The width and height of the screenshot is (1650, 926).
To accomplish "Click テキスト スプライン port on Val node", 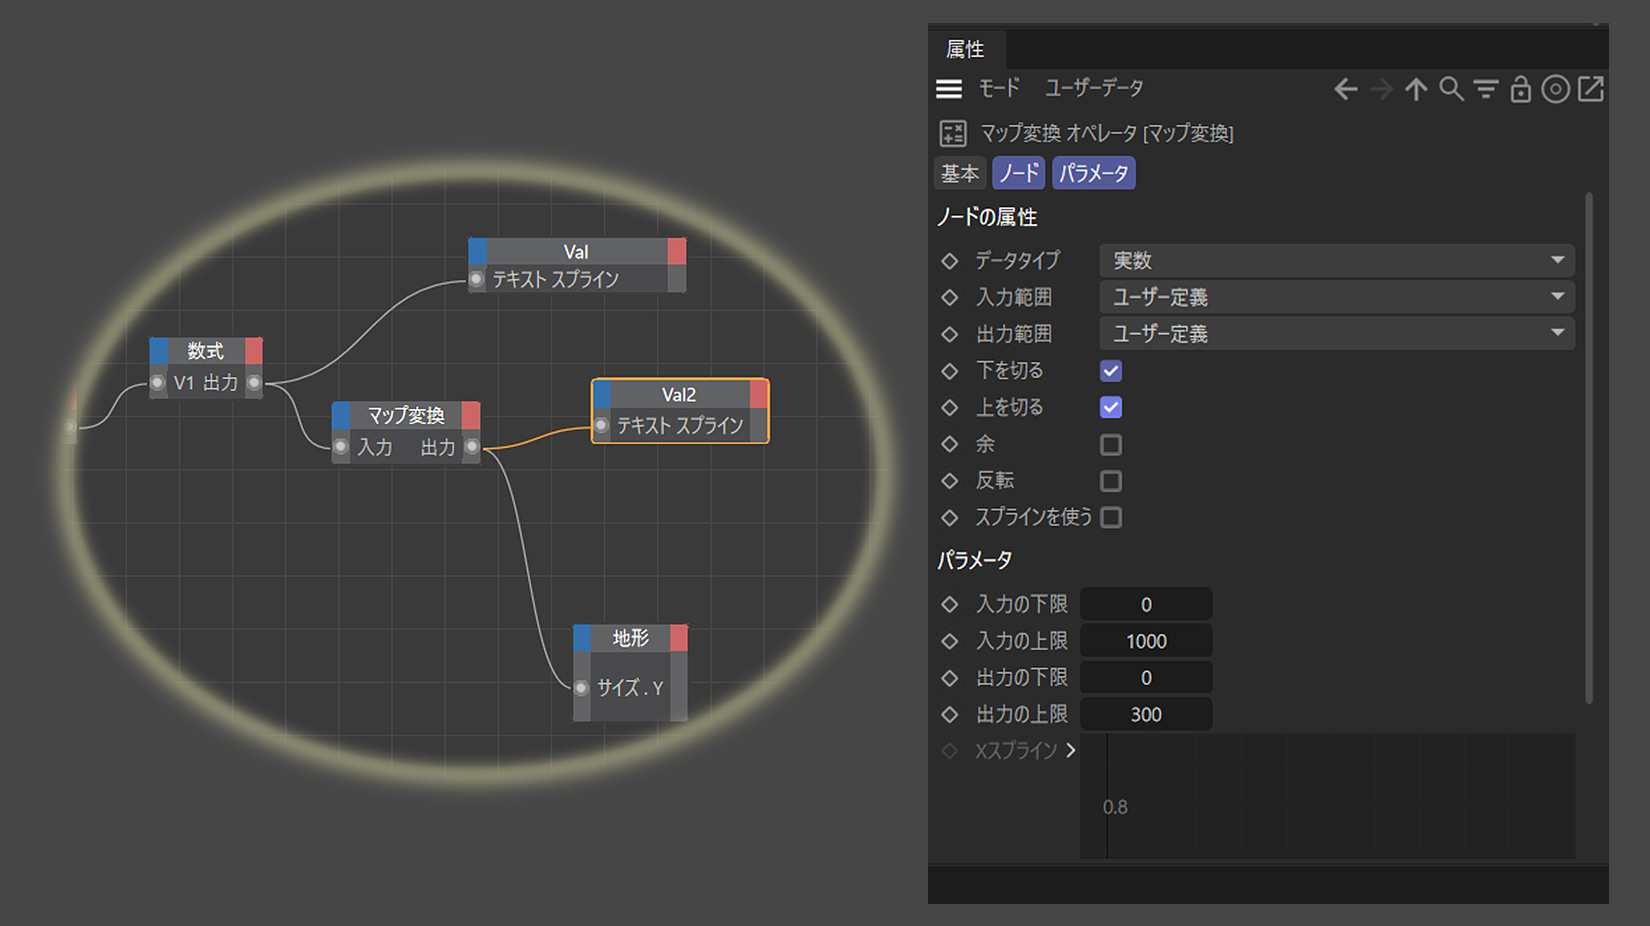I will tap(477, 279).
